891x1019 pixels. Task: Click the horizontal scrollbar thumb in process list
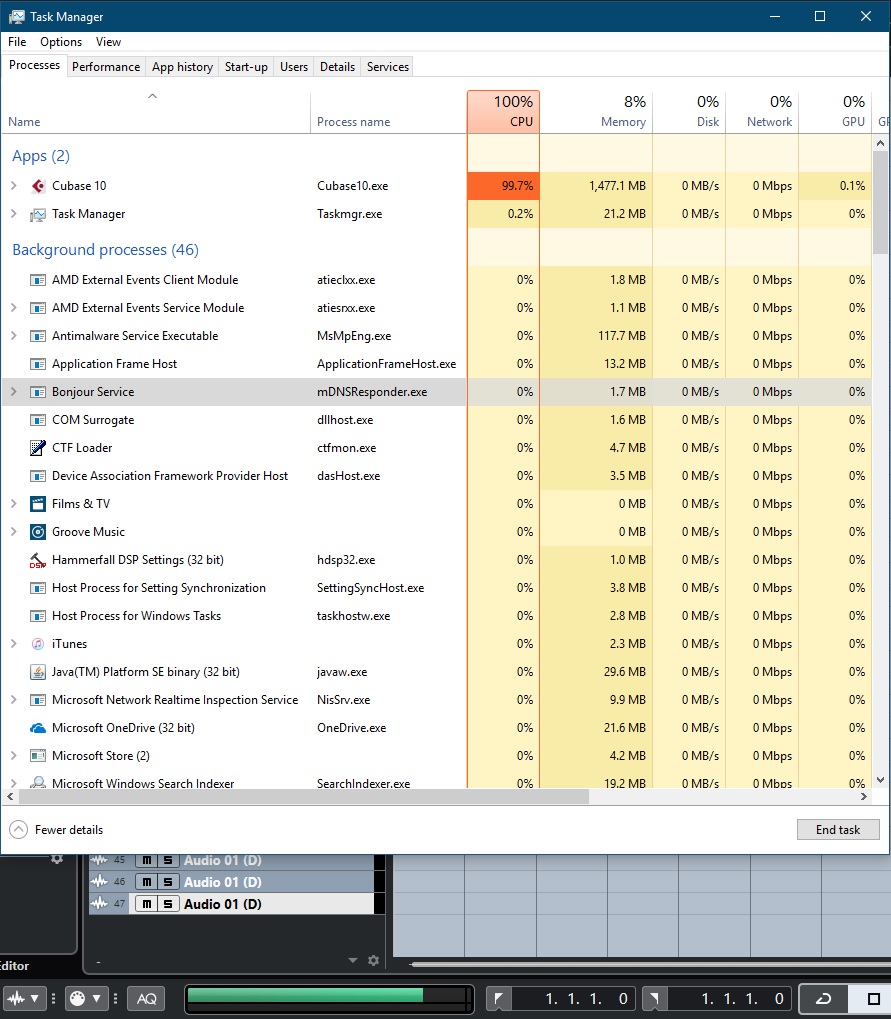(304, 796)
